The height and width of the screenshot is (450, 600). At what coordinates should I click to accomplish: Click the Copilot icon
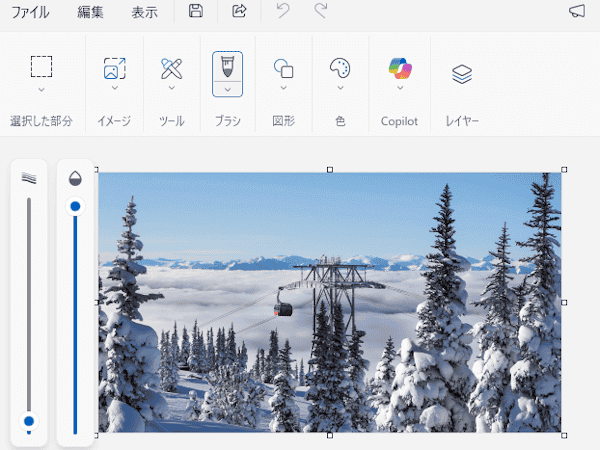click(x=400, y=68)
